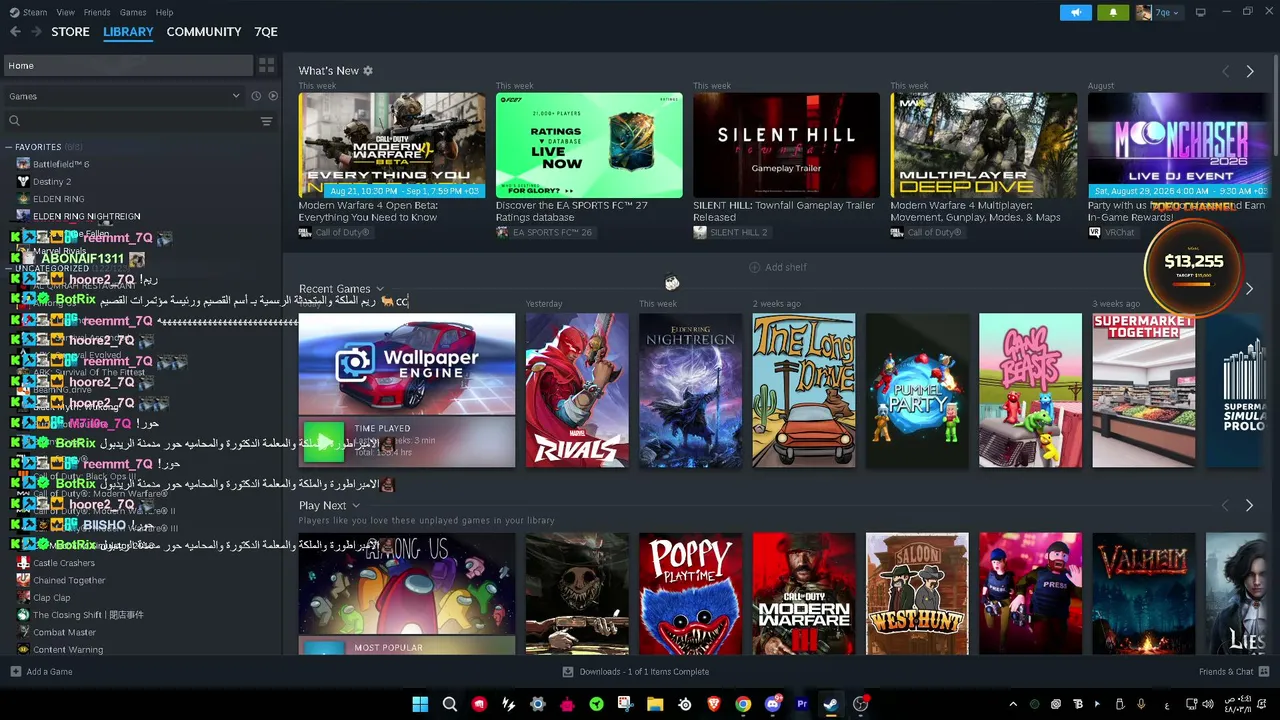Open Friends & Chat
The width and height of the screenshot is (1280, 720).
coord(1233,672)
